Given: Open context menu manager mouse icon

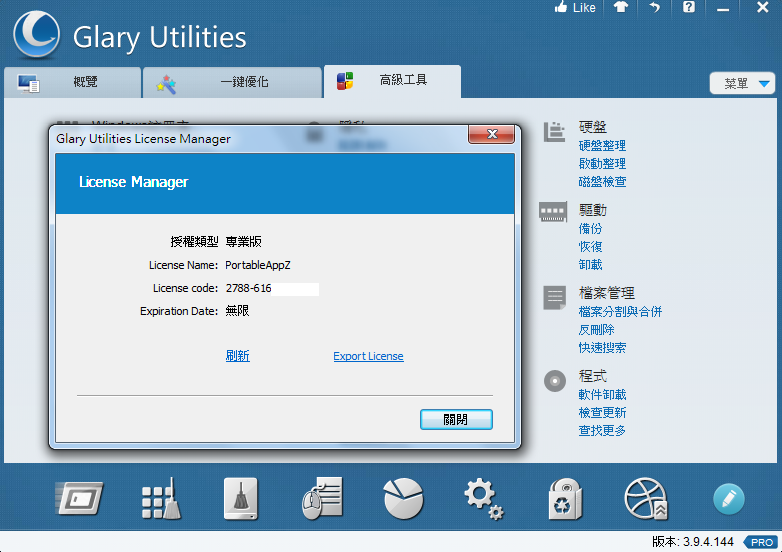Looking at the screenshot, I should [x=322, y=499].
